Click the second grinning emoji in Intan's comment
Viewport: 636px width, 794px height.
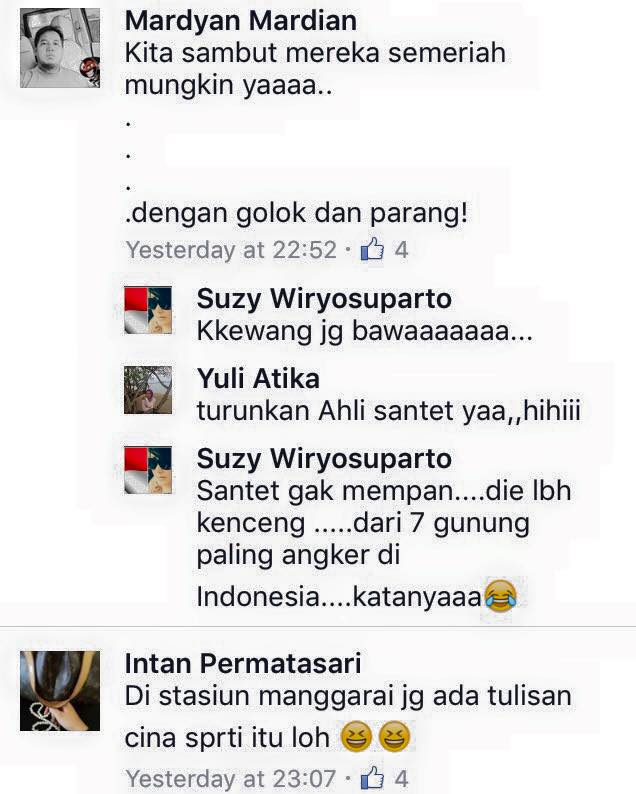click(394, 736)
